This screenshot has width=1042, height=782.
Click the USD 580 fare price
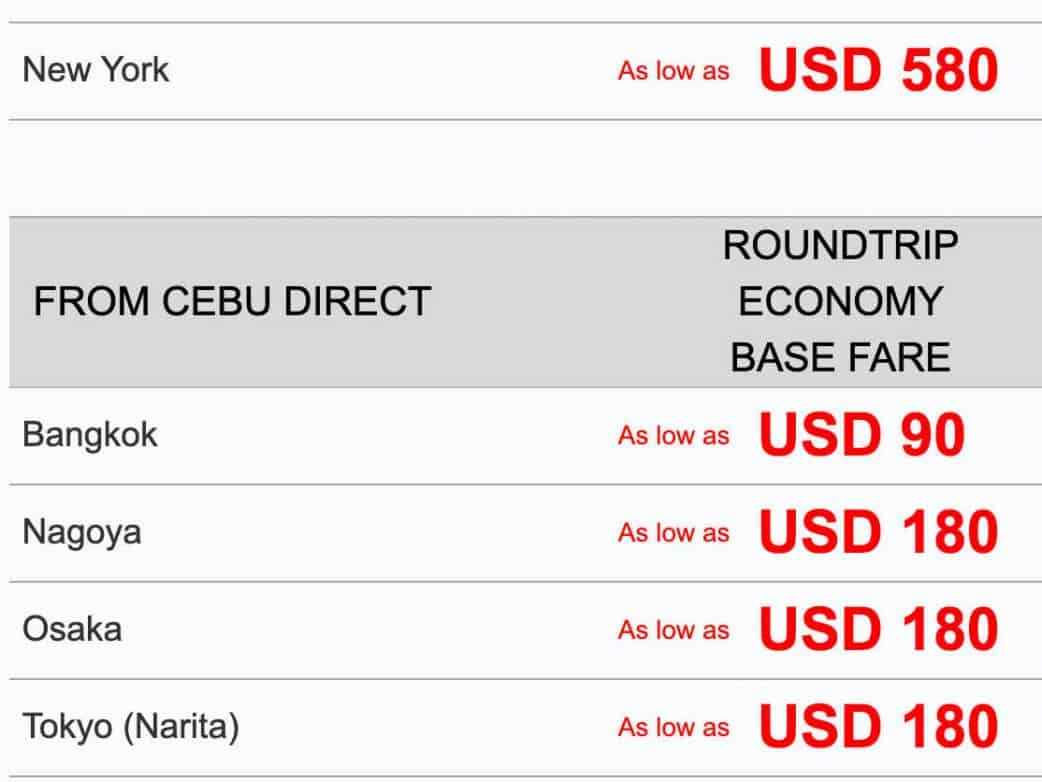click(x=878, y=70)
